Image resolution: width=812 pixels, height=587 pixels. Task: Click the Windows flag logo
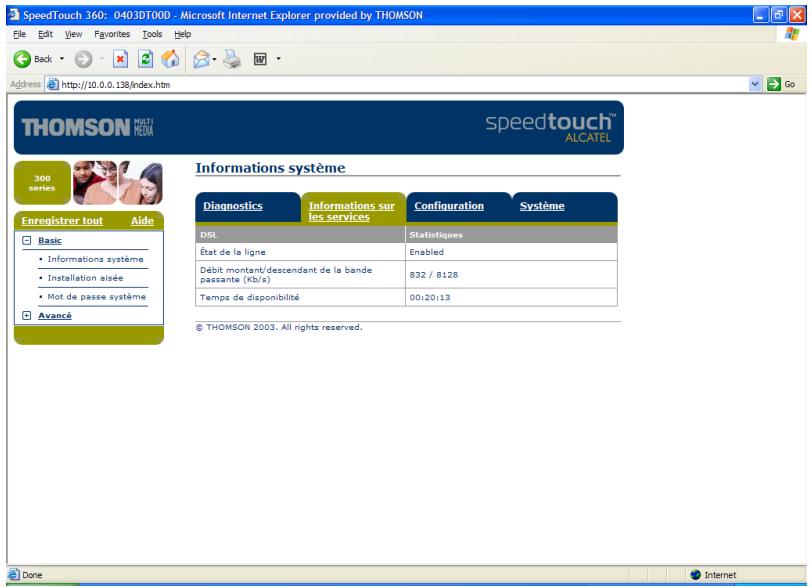point(792,34)
